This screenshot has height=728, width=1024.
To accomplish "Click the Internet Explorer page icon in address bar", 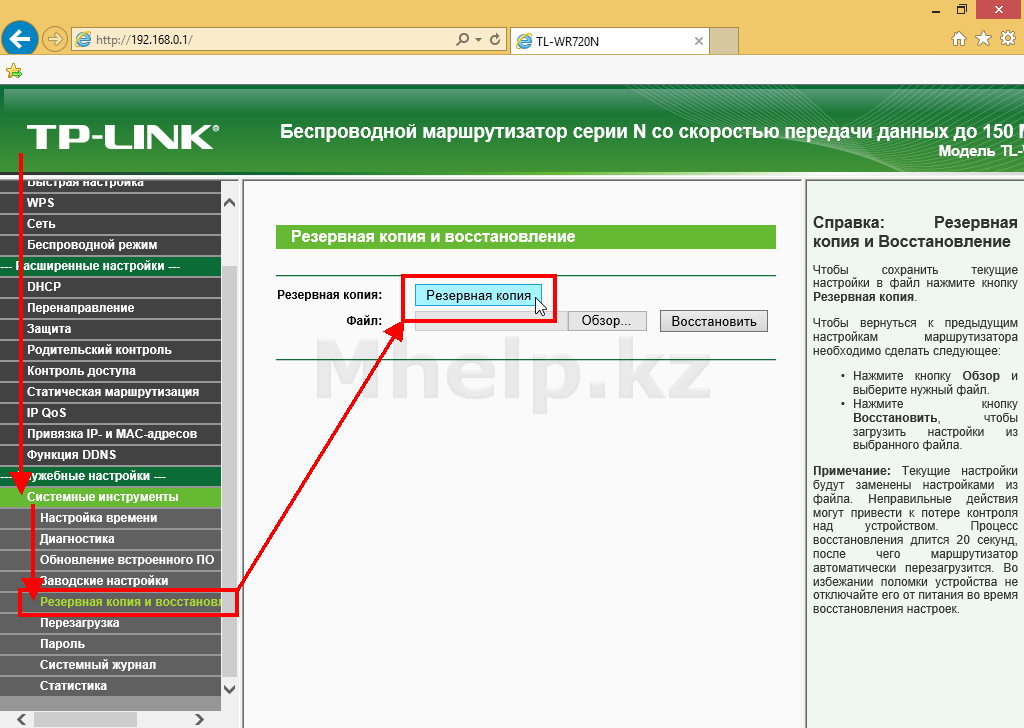I will (x=84, y=40).
